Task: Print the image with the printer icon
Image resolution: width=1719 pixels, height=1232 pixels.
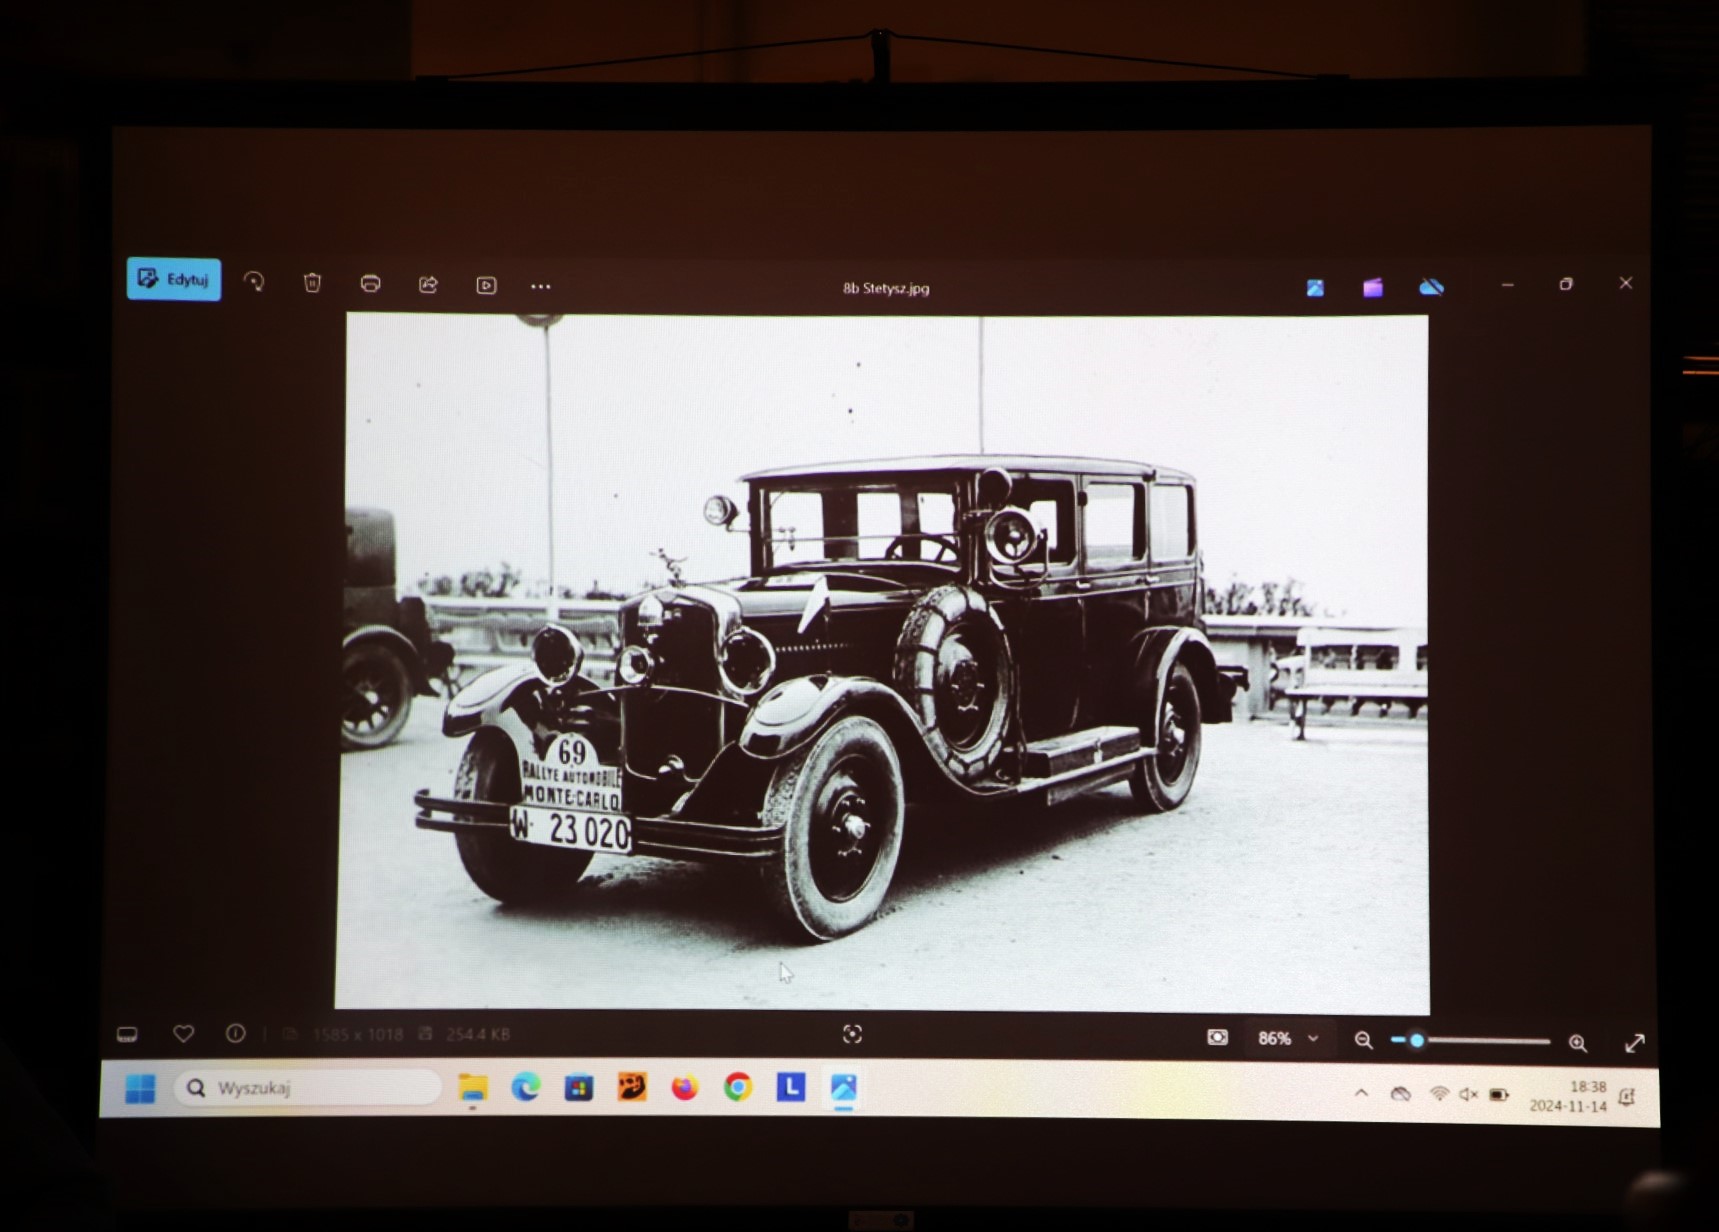Action: [x=370, y=284]
